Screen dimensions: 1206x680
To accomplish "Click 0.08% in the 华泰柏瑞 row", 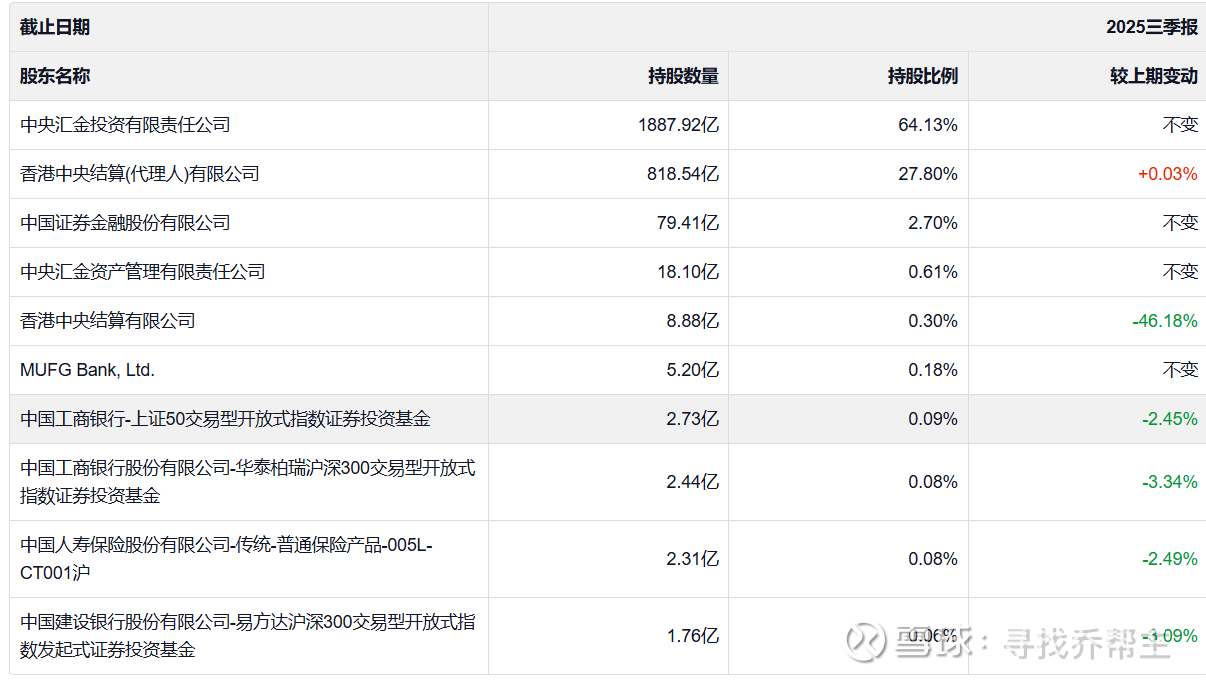I will 933,482.
